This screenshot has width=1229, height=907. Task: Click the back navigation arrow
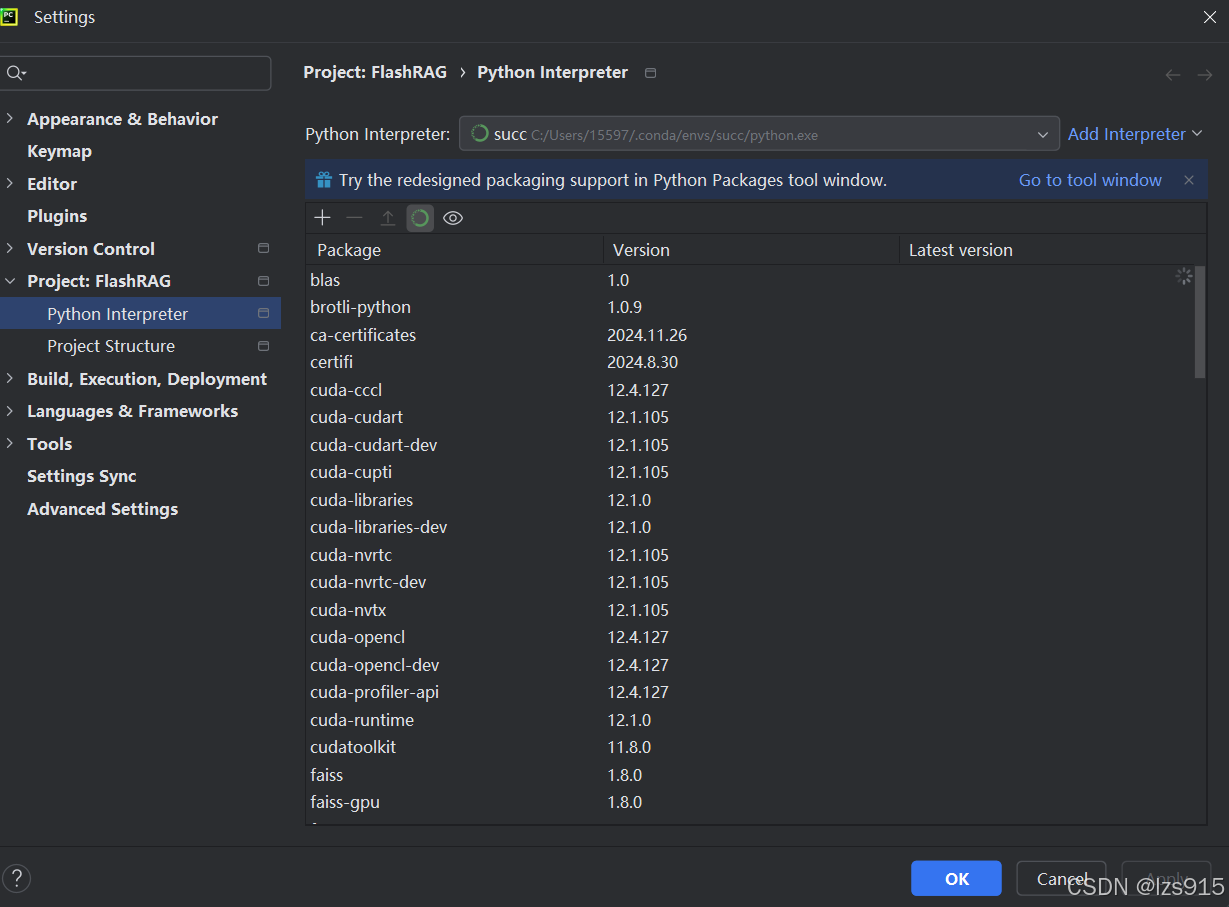[x=1173, y=74]
